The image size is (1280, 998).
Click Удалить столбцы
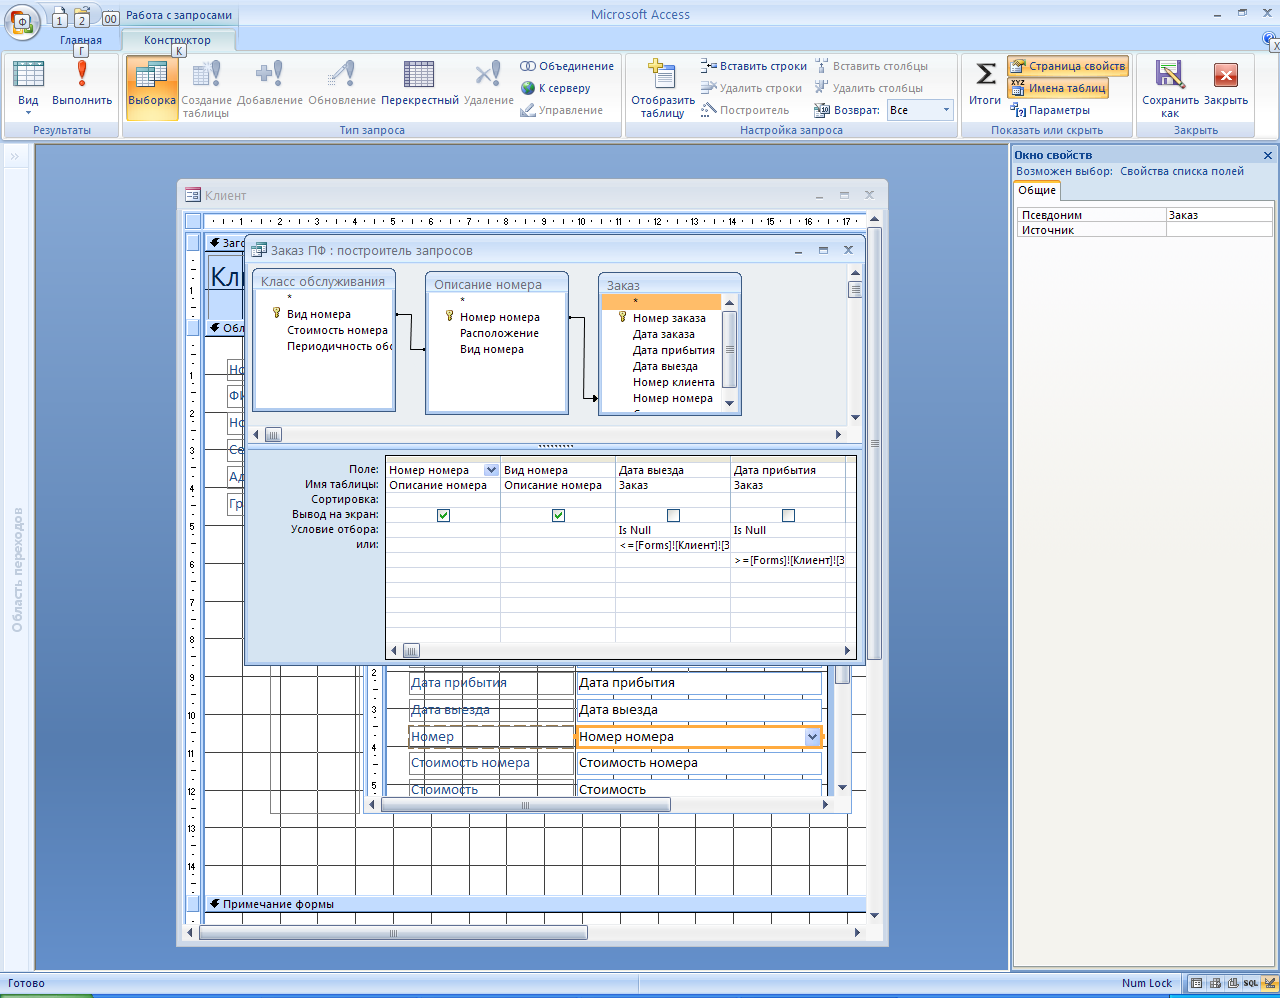pyautogui.click(x=869, y=88)
